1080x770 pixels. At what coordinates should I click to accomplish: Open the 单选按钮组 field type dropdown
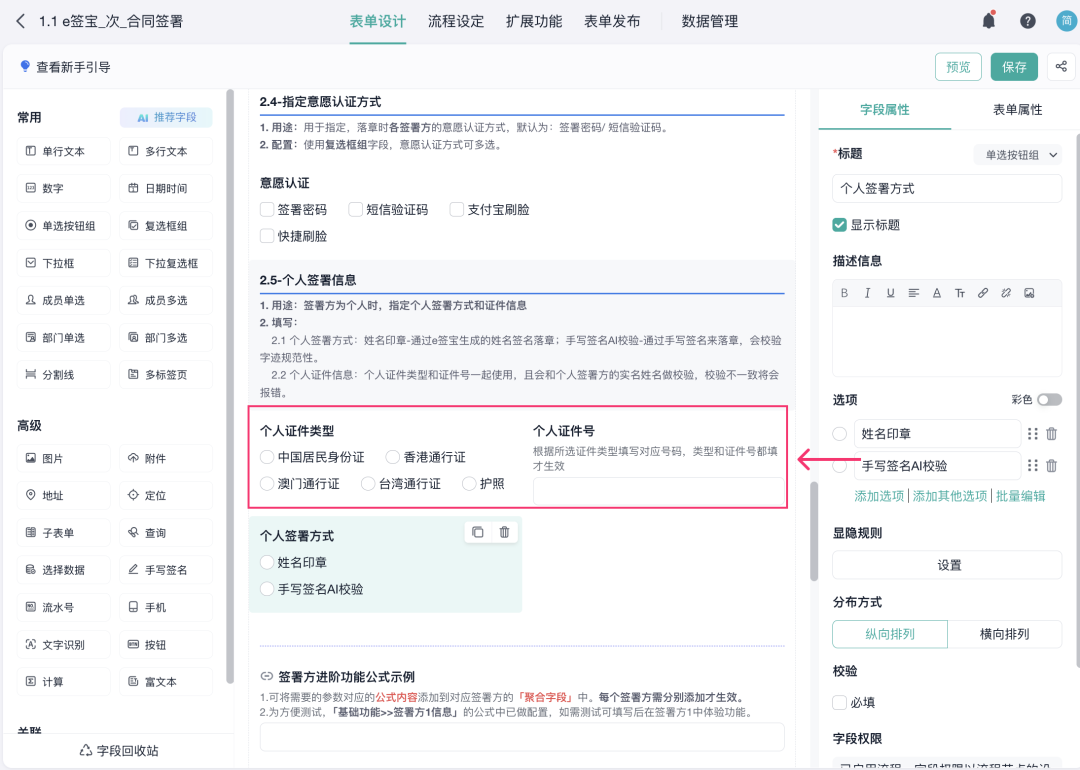point(1018,155)
